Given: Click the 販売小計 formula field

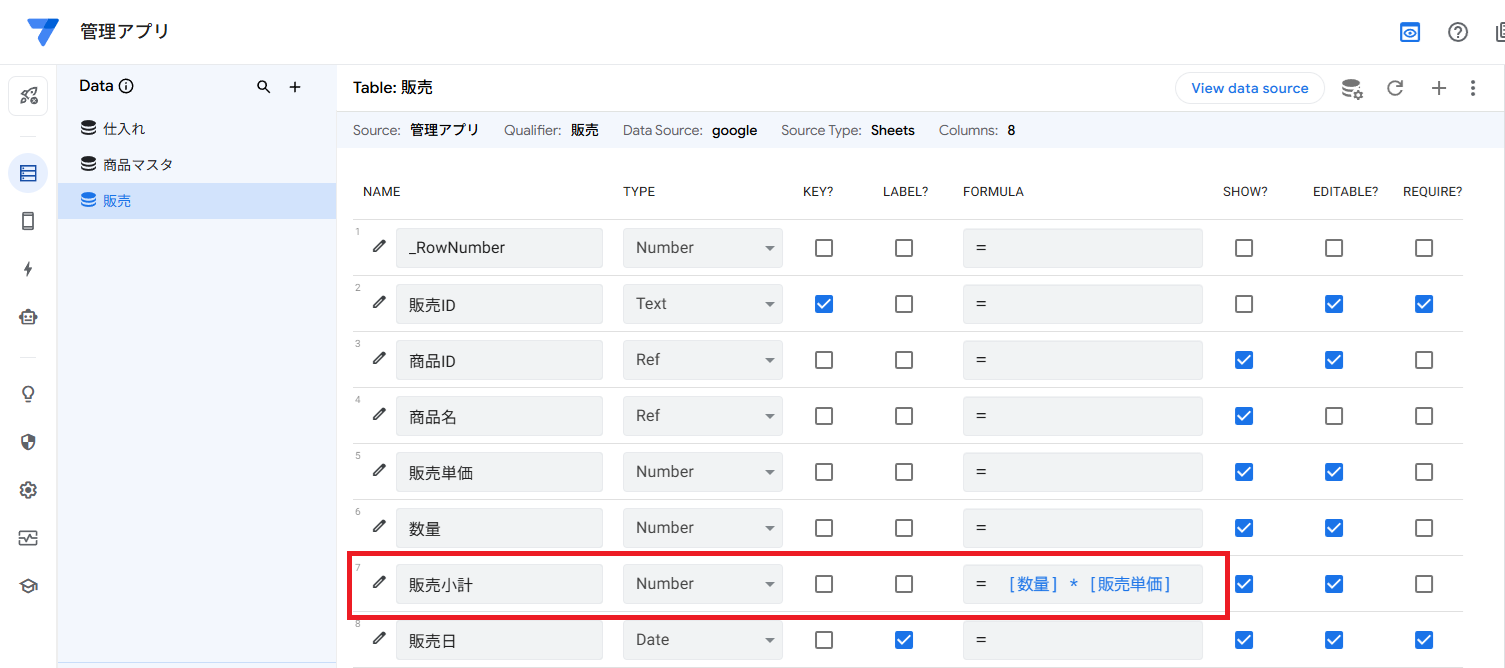Looking at the screenshot, I should 1082,584.
